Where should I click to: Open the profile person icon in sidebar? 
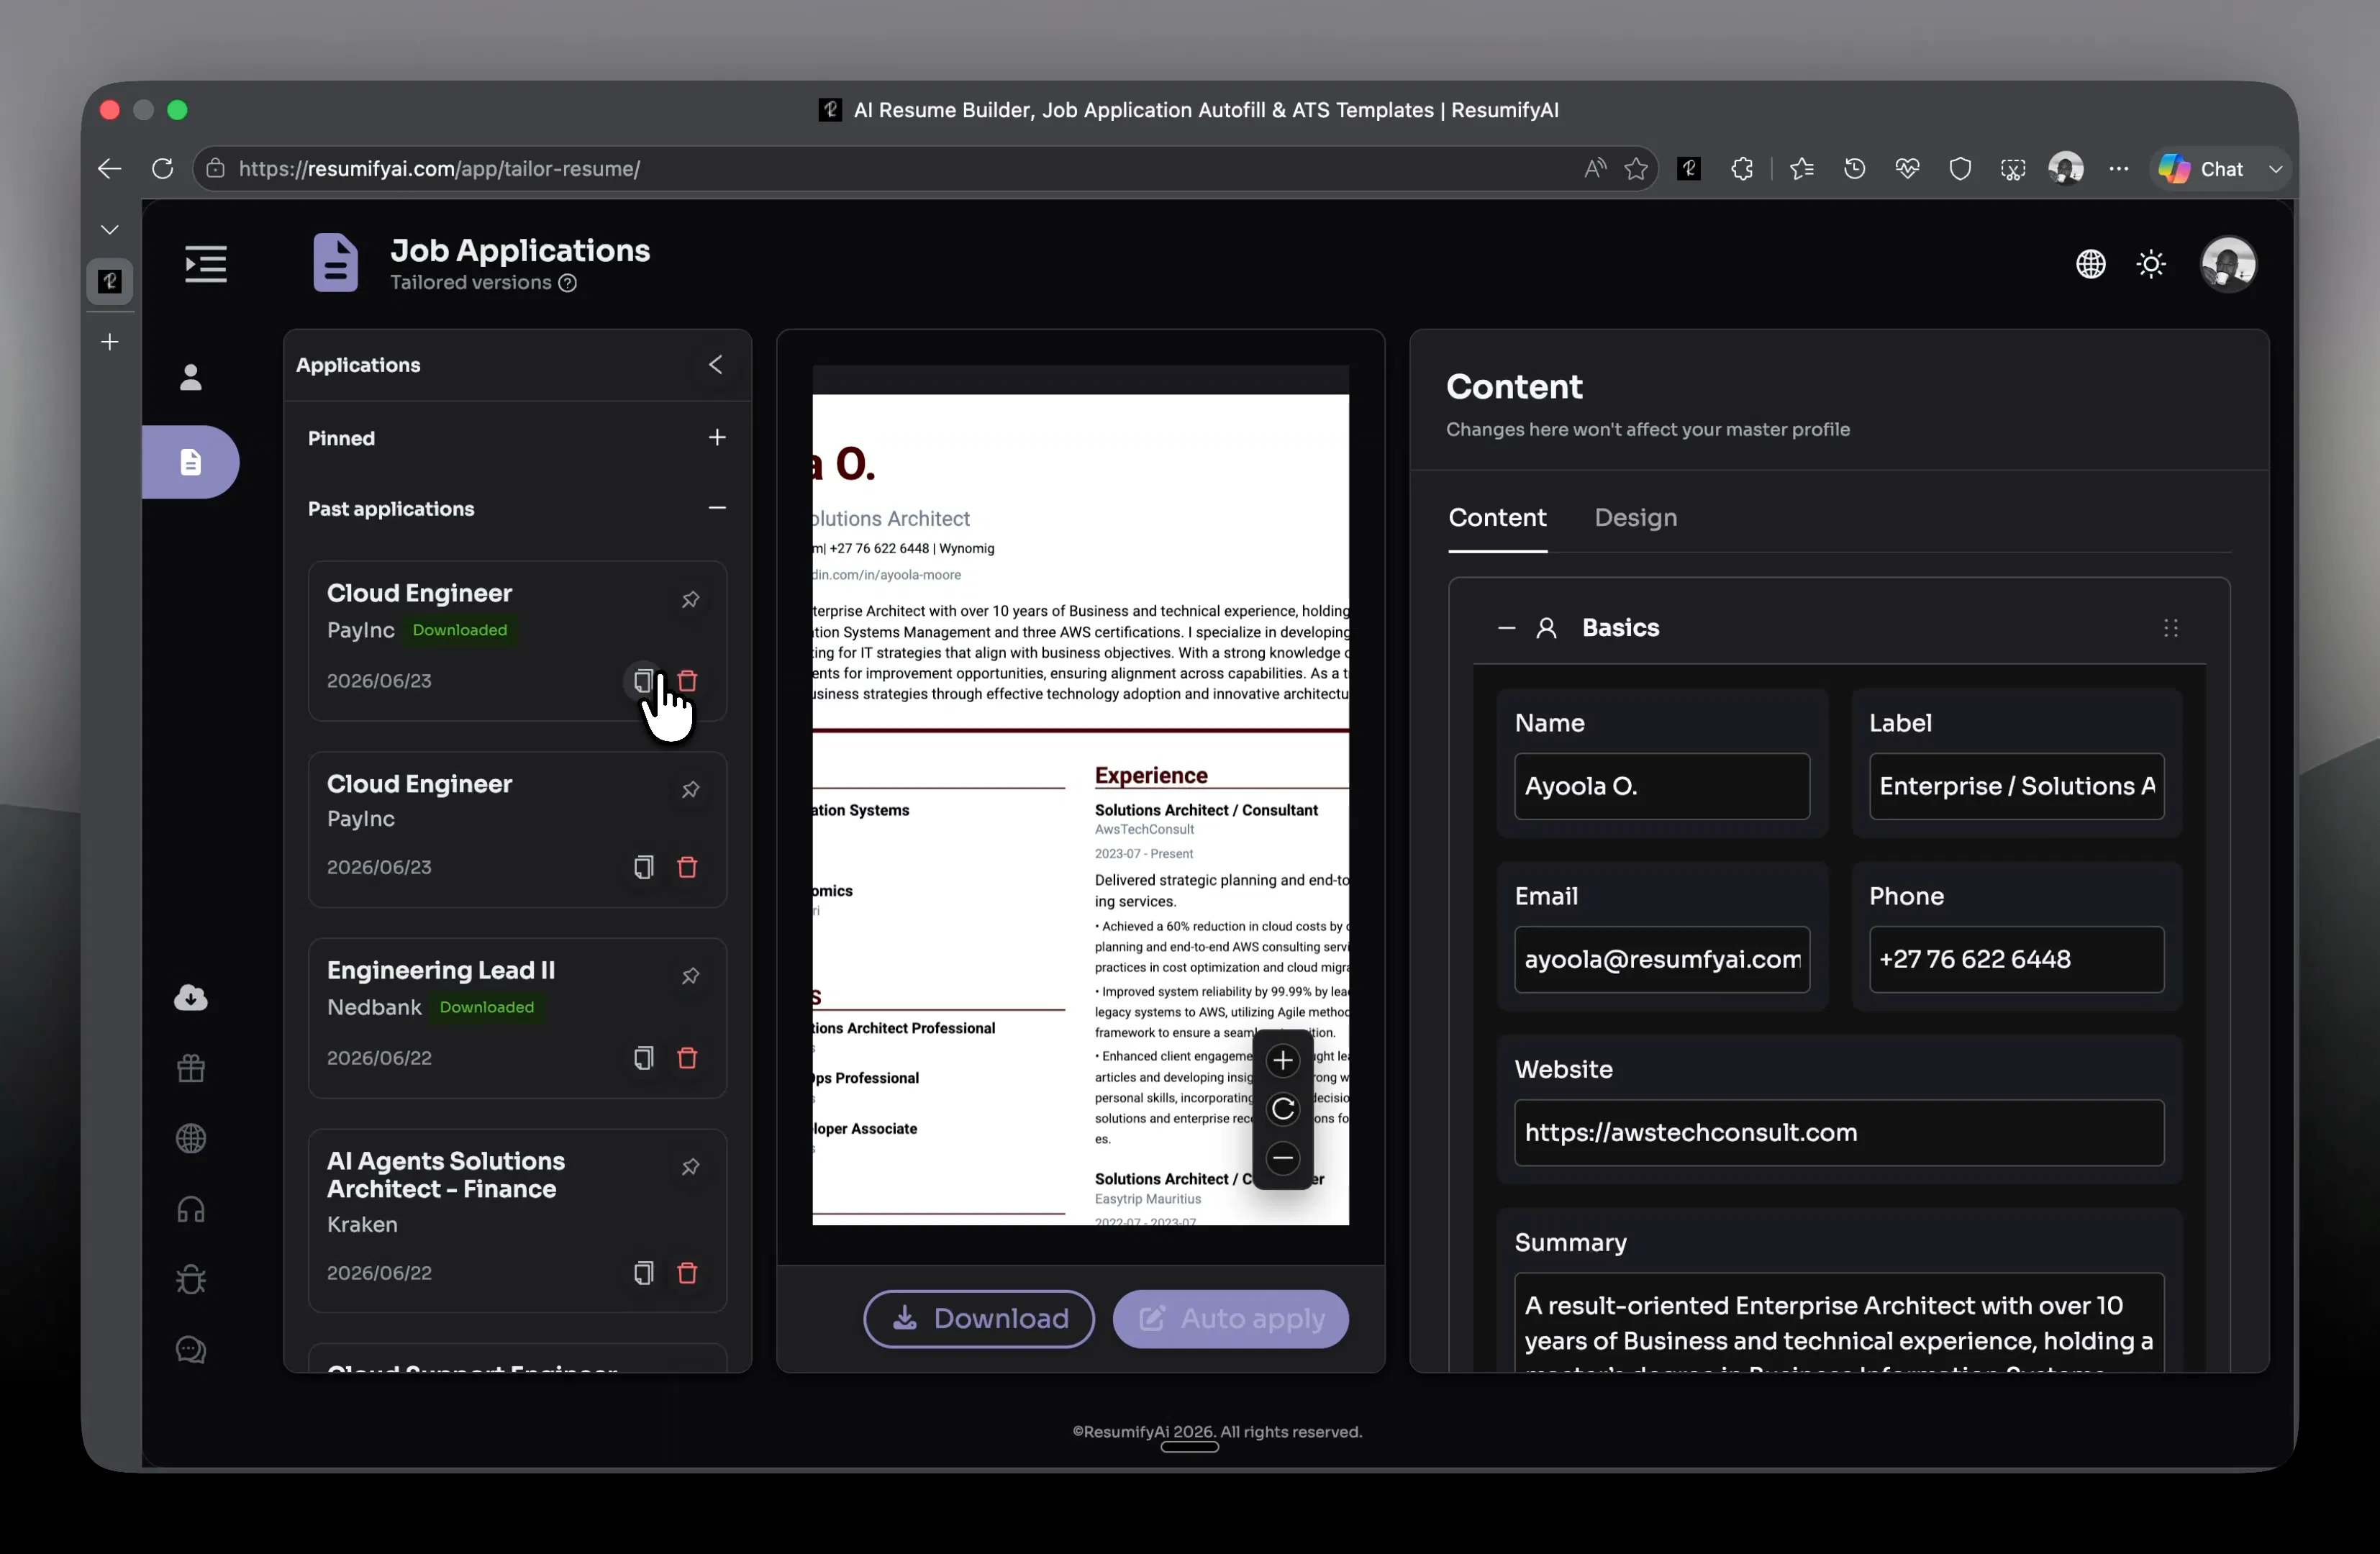(190, 377)
